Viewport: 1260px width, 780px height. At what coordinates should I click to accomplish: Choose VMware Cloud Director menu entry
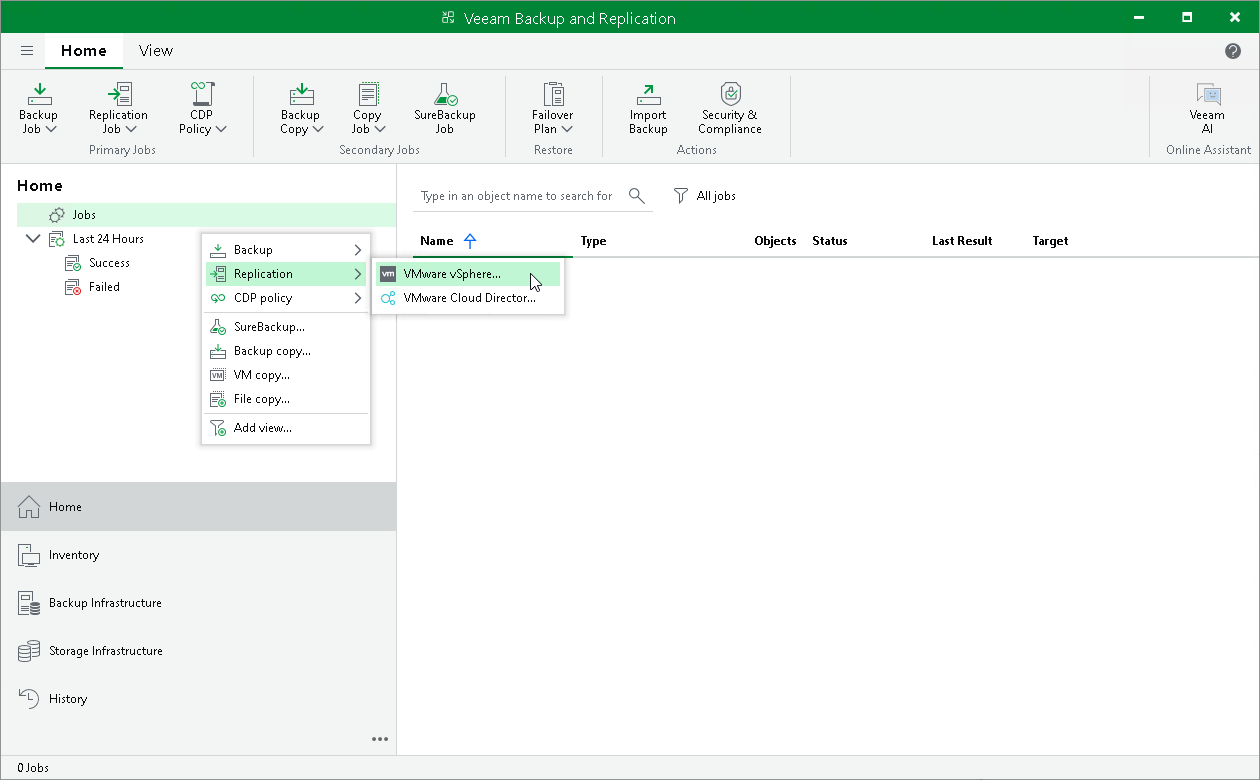469,298
